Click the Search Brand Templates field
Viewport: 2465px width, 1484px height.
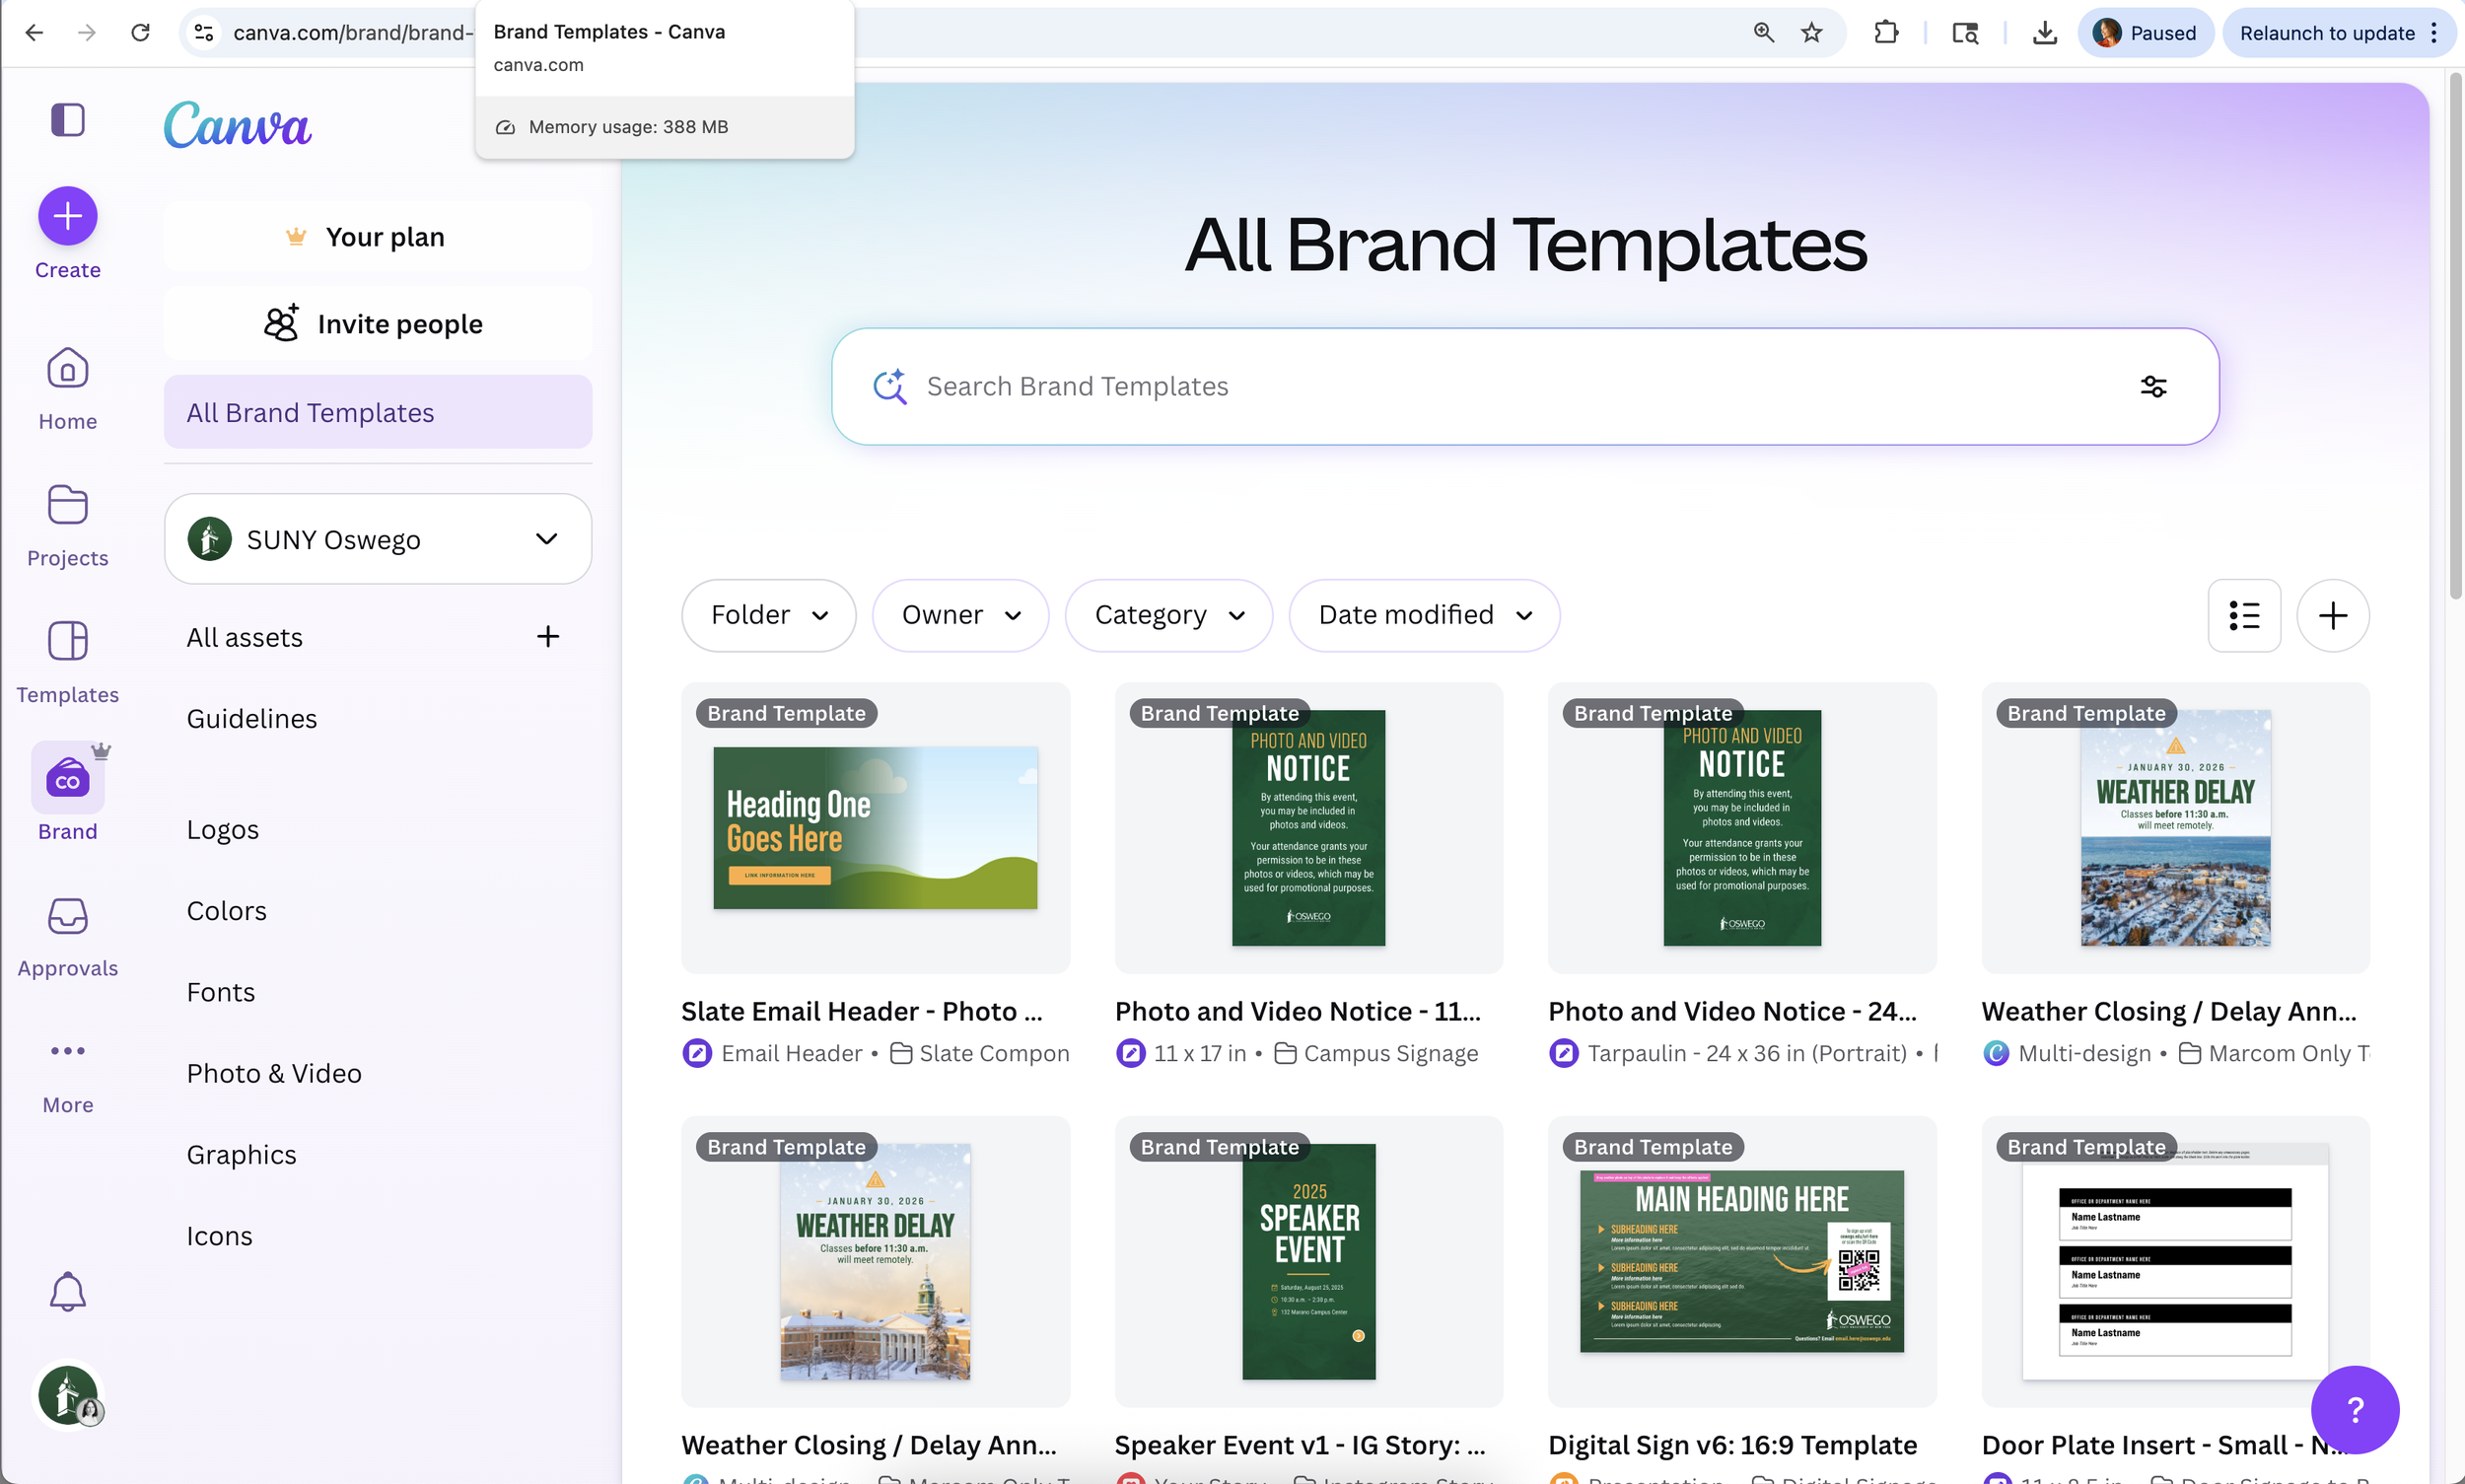(x=1500, y=387)
